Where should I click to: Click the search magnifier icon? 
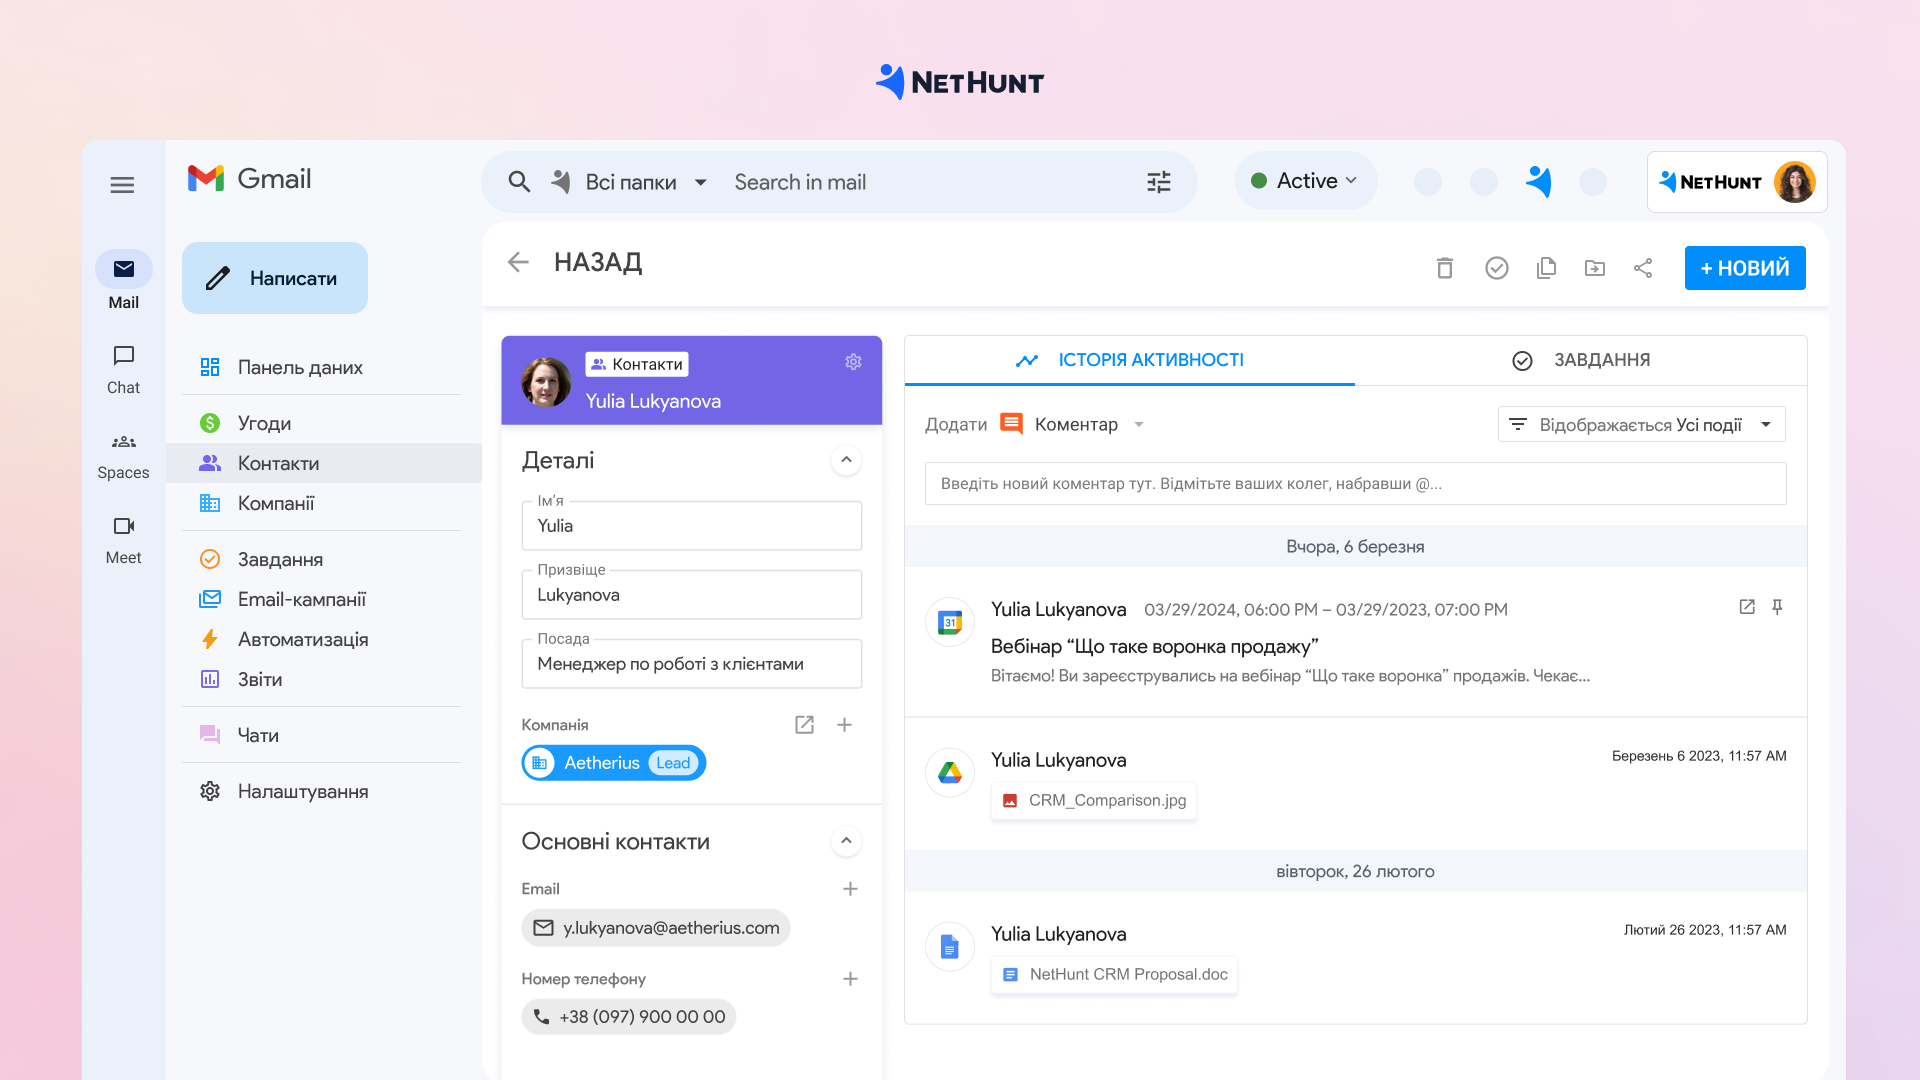point(519,182)
